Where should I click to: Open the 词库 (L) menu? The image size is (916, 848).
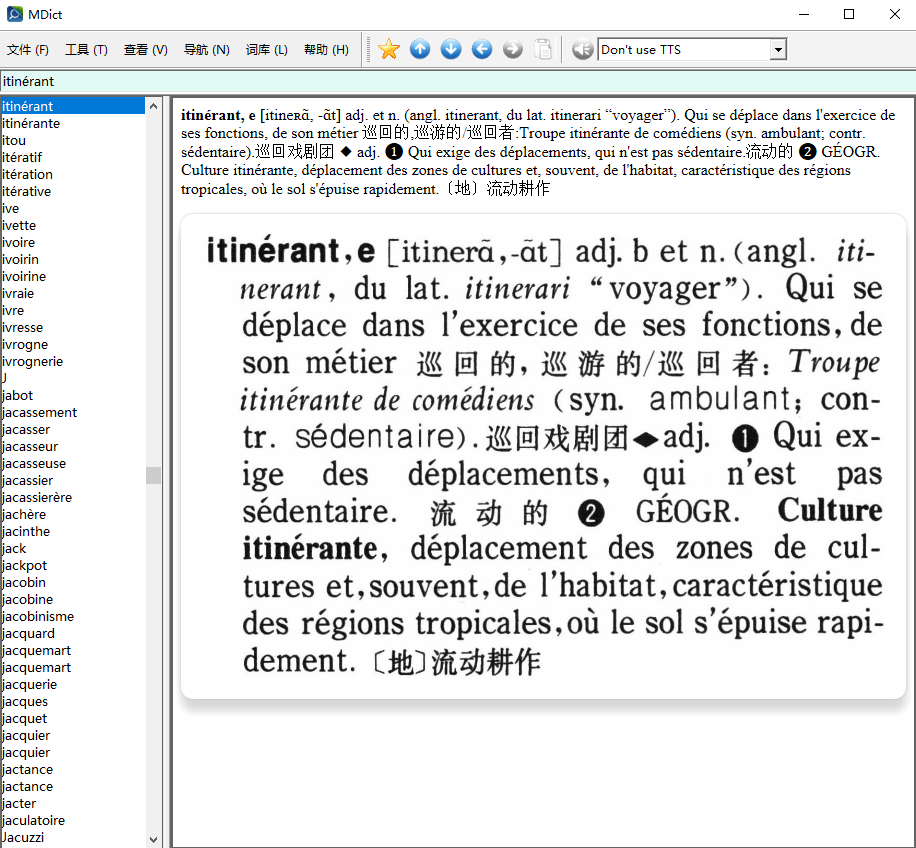tap(266, 50)
